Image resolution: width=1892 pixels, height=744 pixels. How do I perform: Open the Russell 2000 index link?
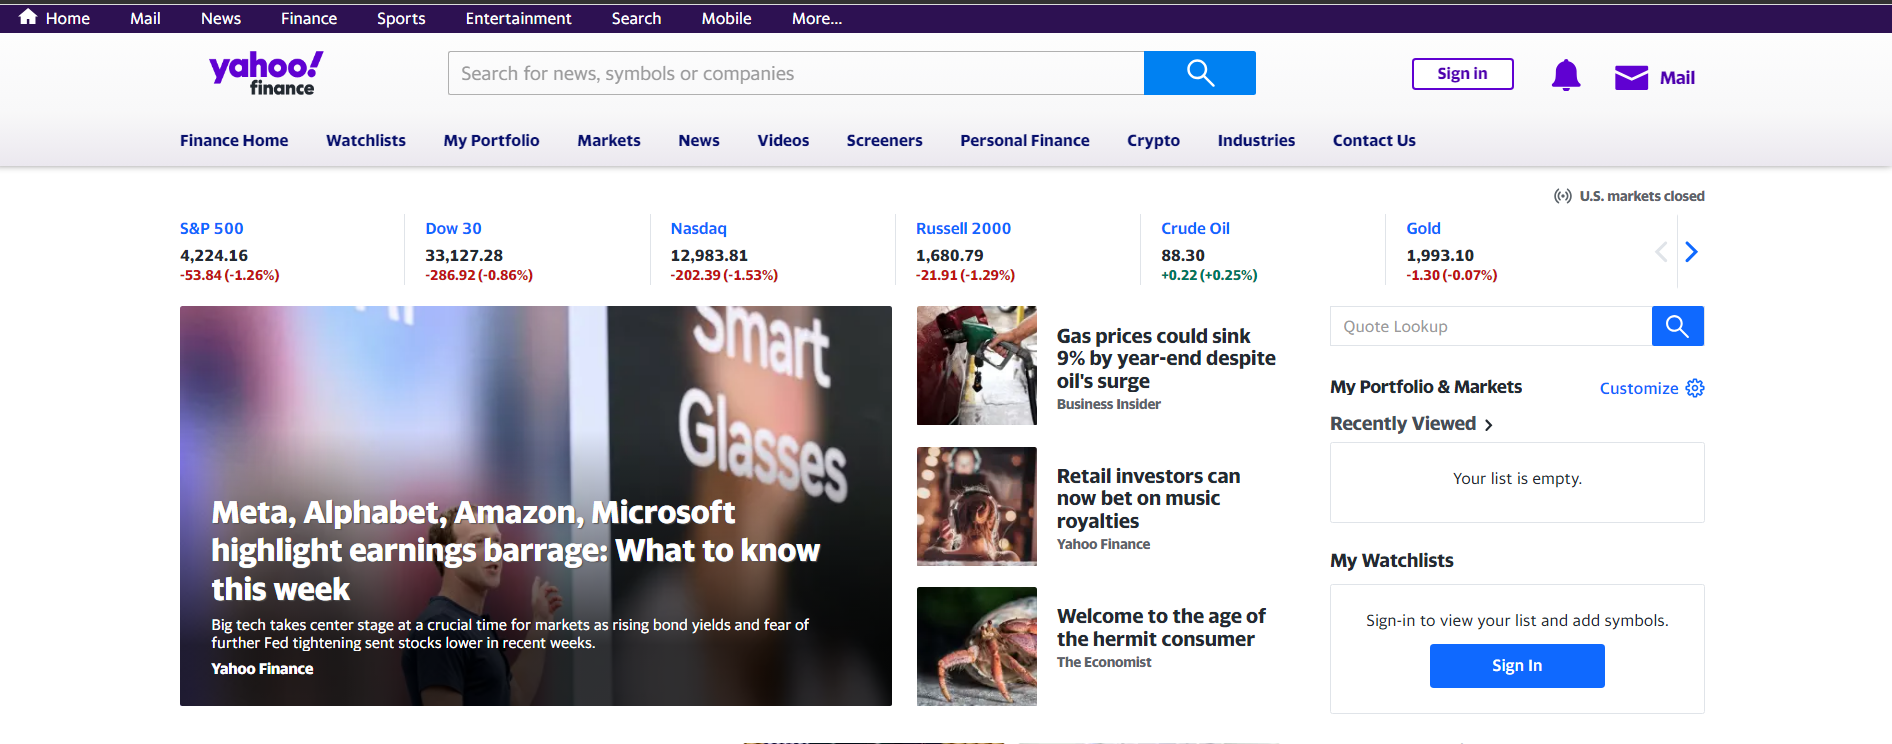963,228
